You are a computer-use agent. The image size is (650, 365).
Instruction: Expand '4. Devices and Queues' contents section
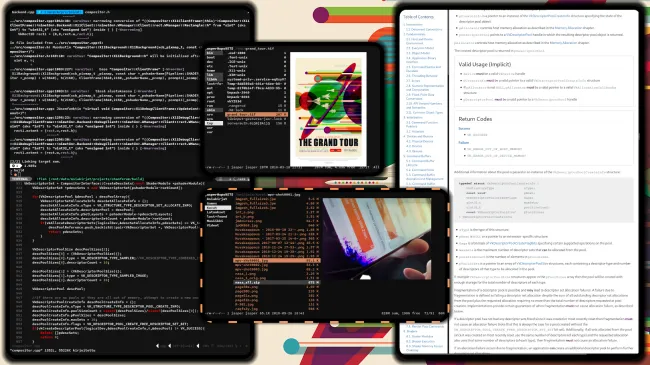[418, 136]
